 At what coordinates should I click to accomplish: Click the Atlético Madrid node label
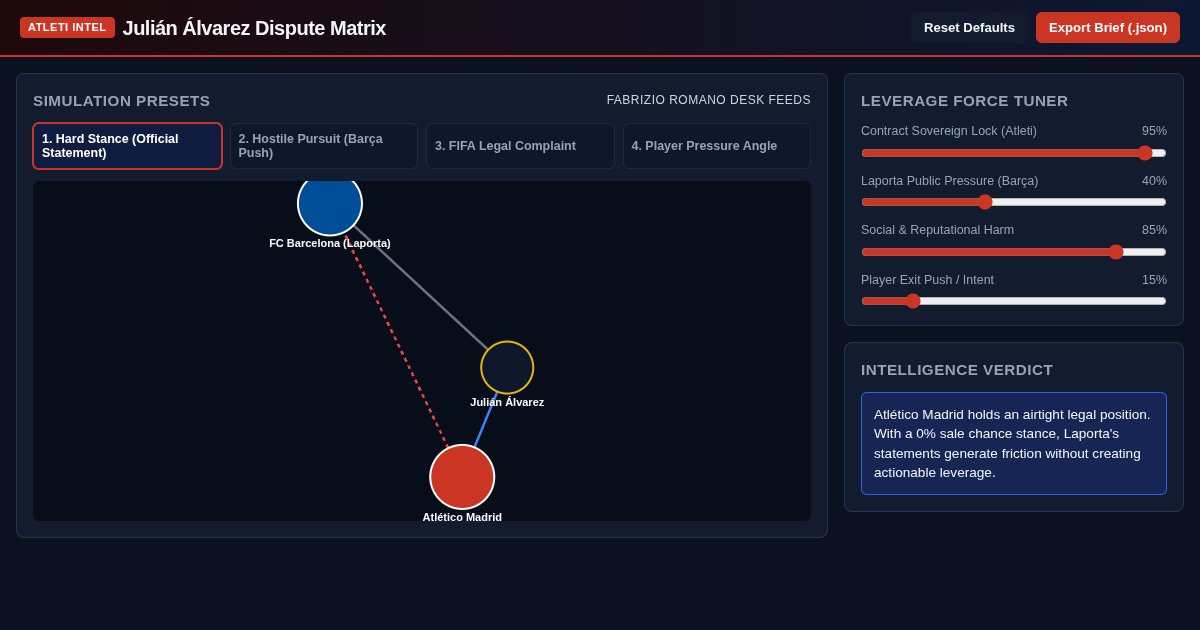[x=462, y=517]
